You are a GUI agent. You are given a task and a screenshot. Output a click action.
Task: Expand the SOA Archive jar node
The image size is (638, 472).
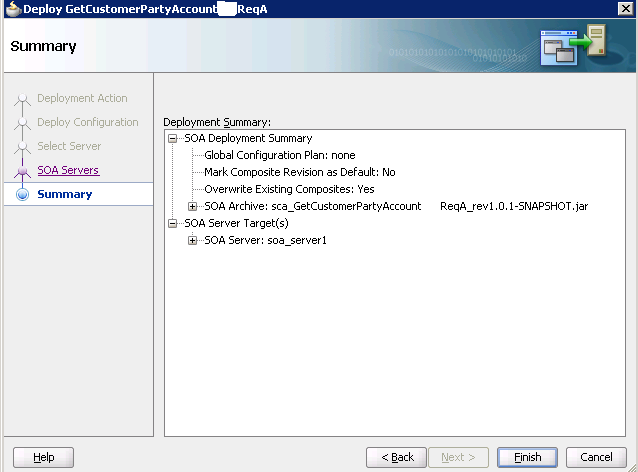click(192, 207)
